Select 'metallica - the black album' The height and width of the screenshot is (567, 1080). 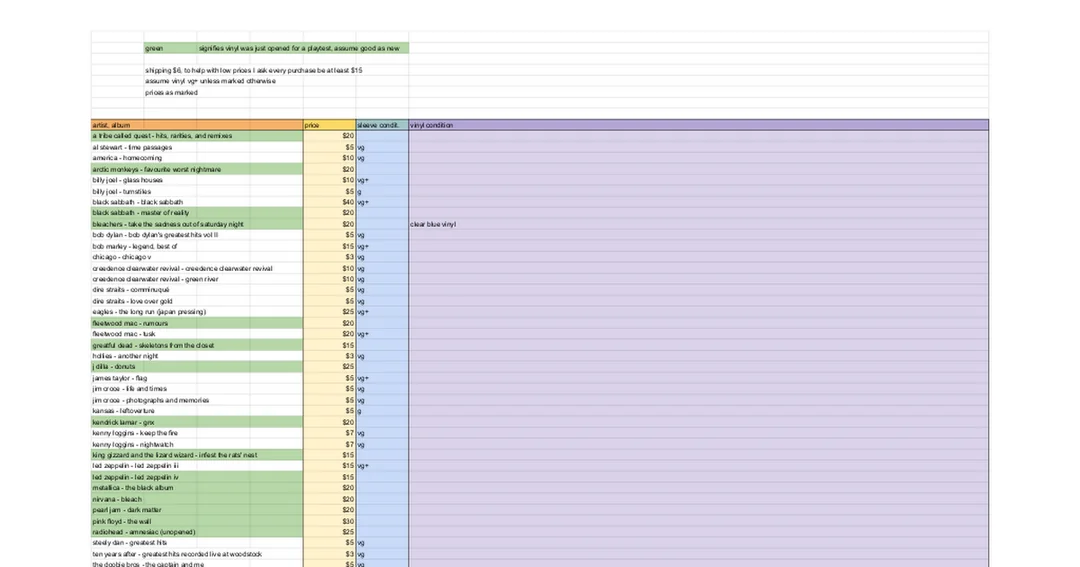pyautogui.click(x=197, y=488)
